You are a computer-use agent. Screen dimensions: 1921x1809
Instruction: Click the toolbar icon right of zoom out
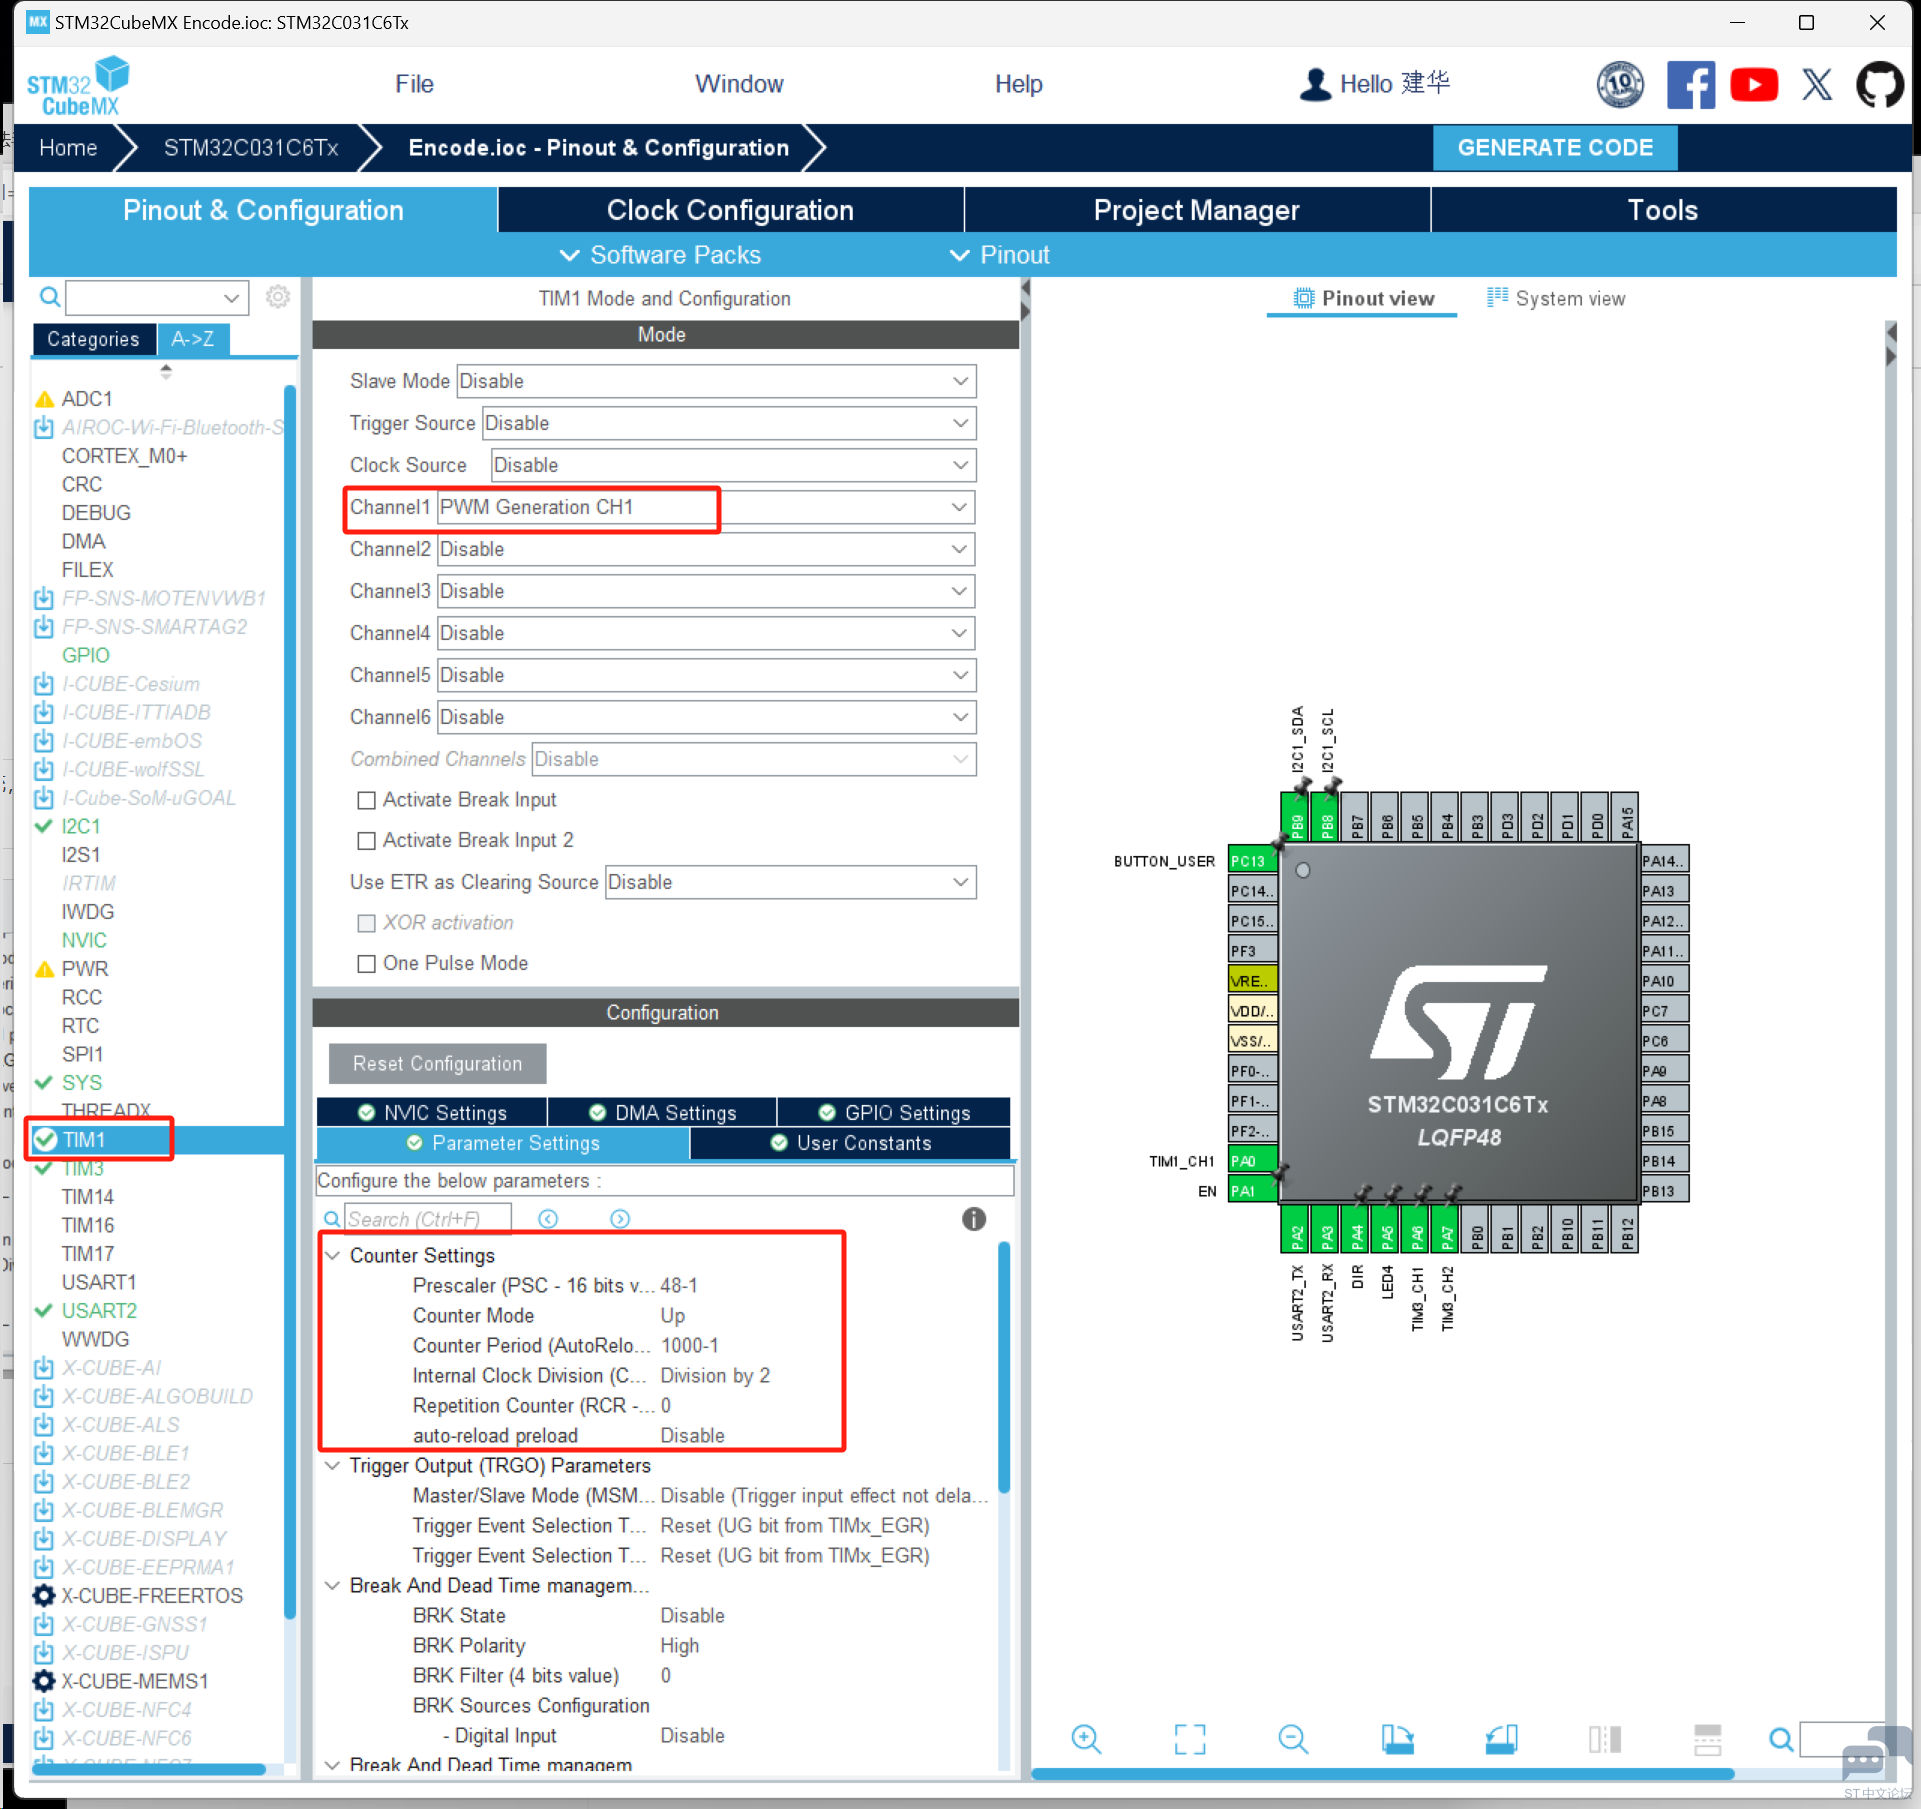pos(1397,1739)
